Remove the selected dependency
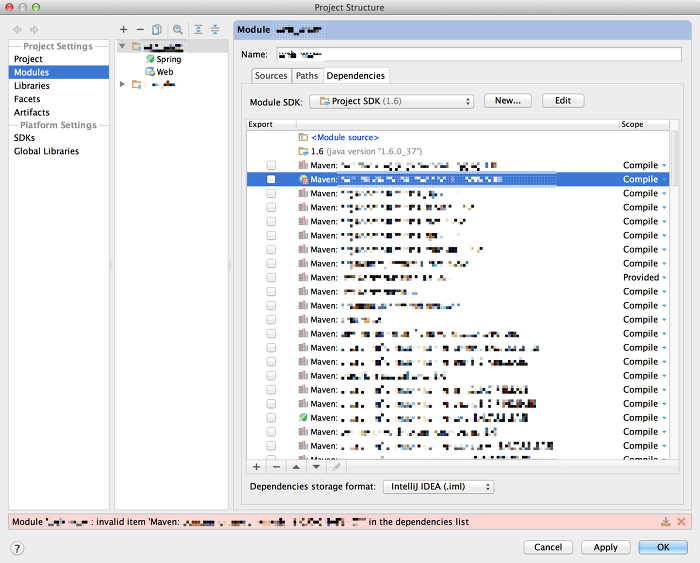Viewport: 700px width, 563px height. [276, 467]
